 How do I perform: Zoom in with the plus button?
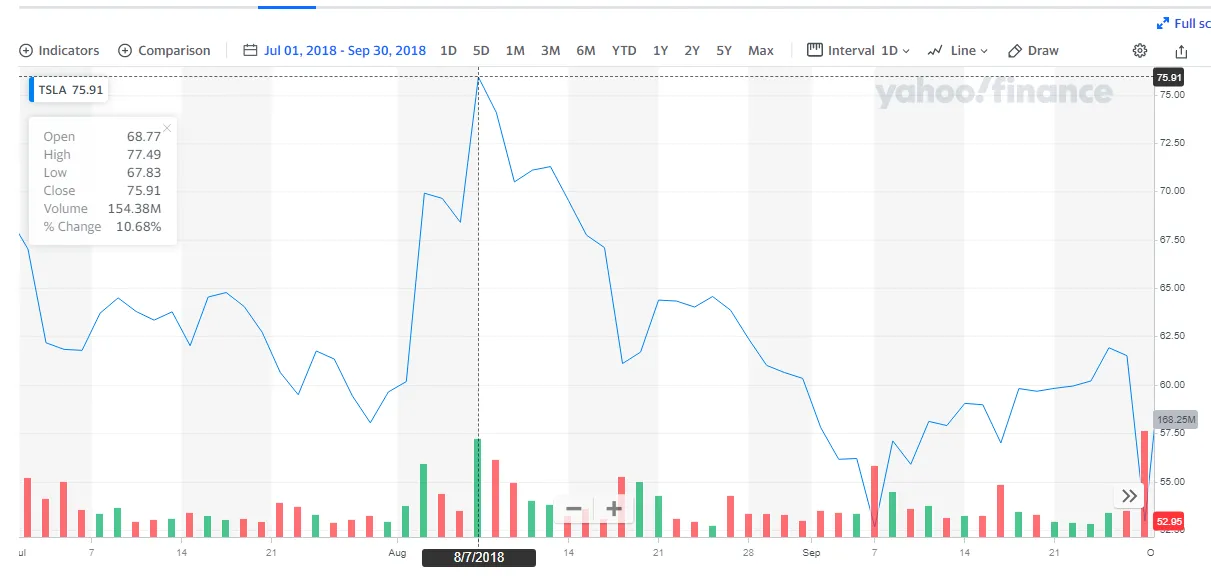[613, 509]
